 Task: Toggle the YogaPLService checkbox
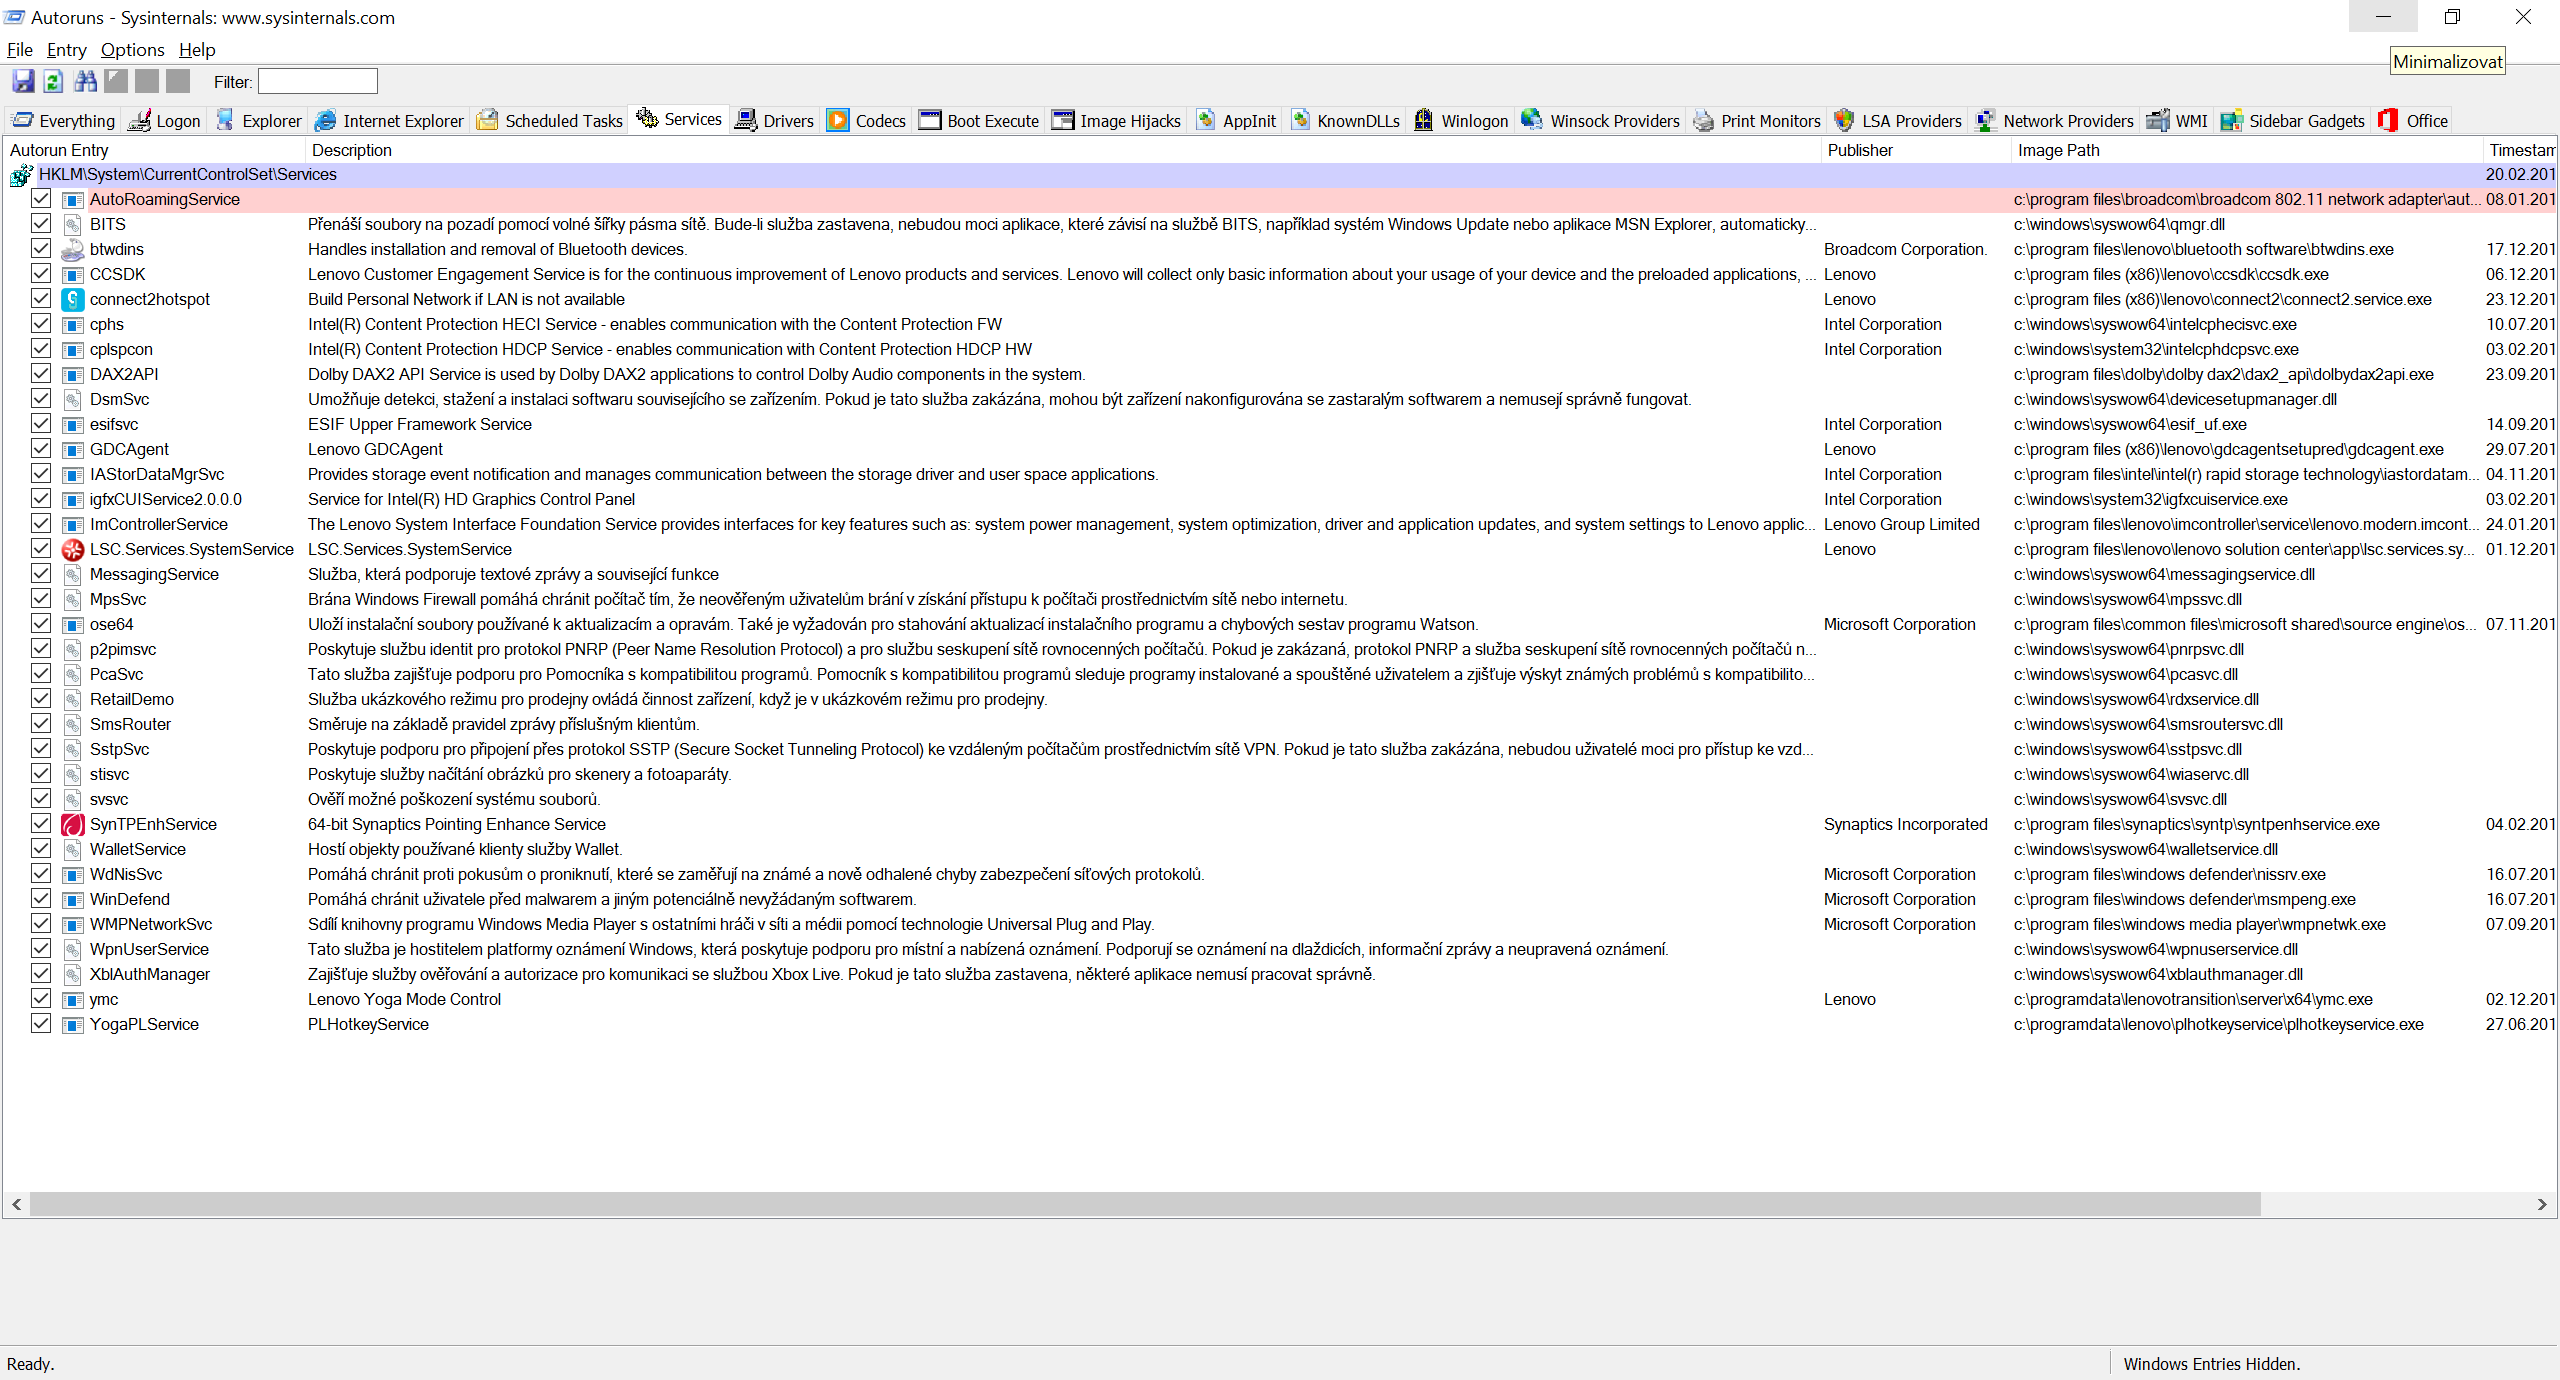click(x=41, y=1024)
